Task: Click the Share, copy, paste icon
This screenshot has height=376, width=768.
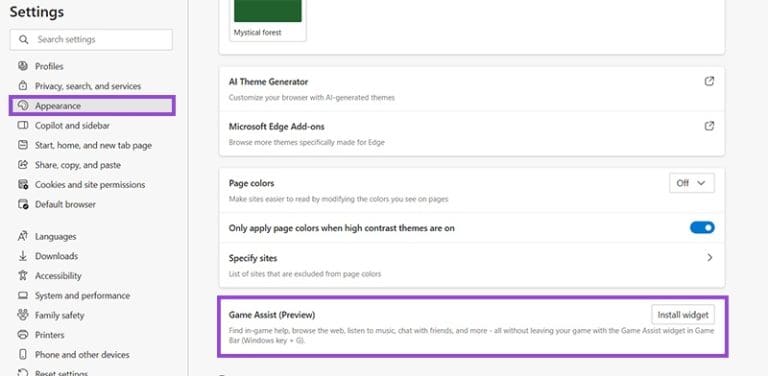Action: 23,164
